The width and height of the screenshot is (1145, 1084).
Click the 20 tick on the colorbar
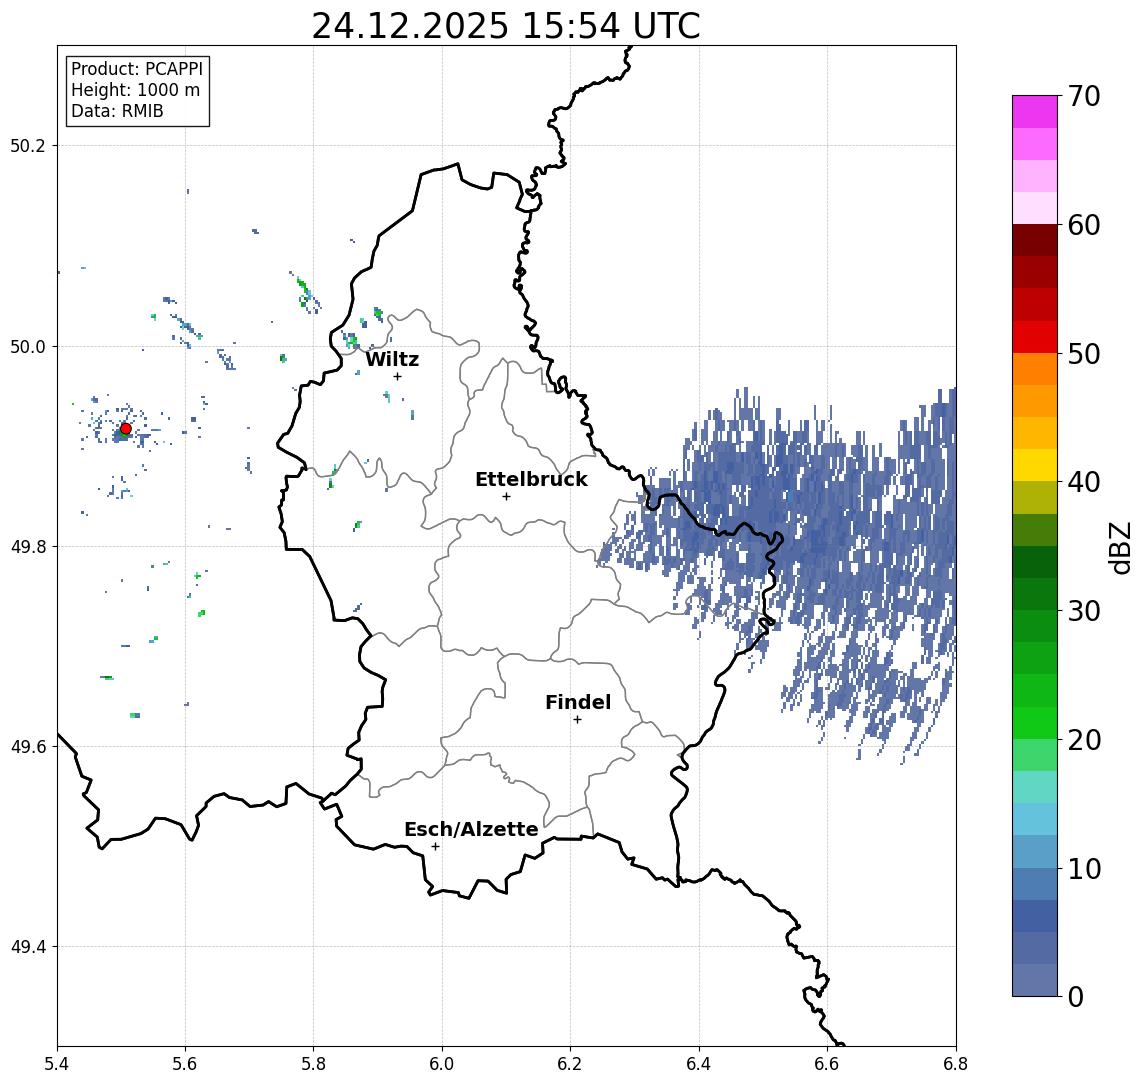1084,739
